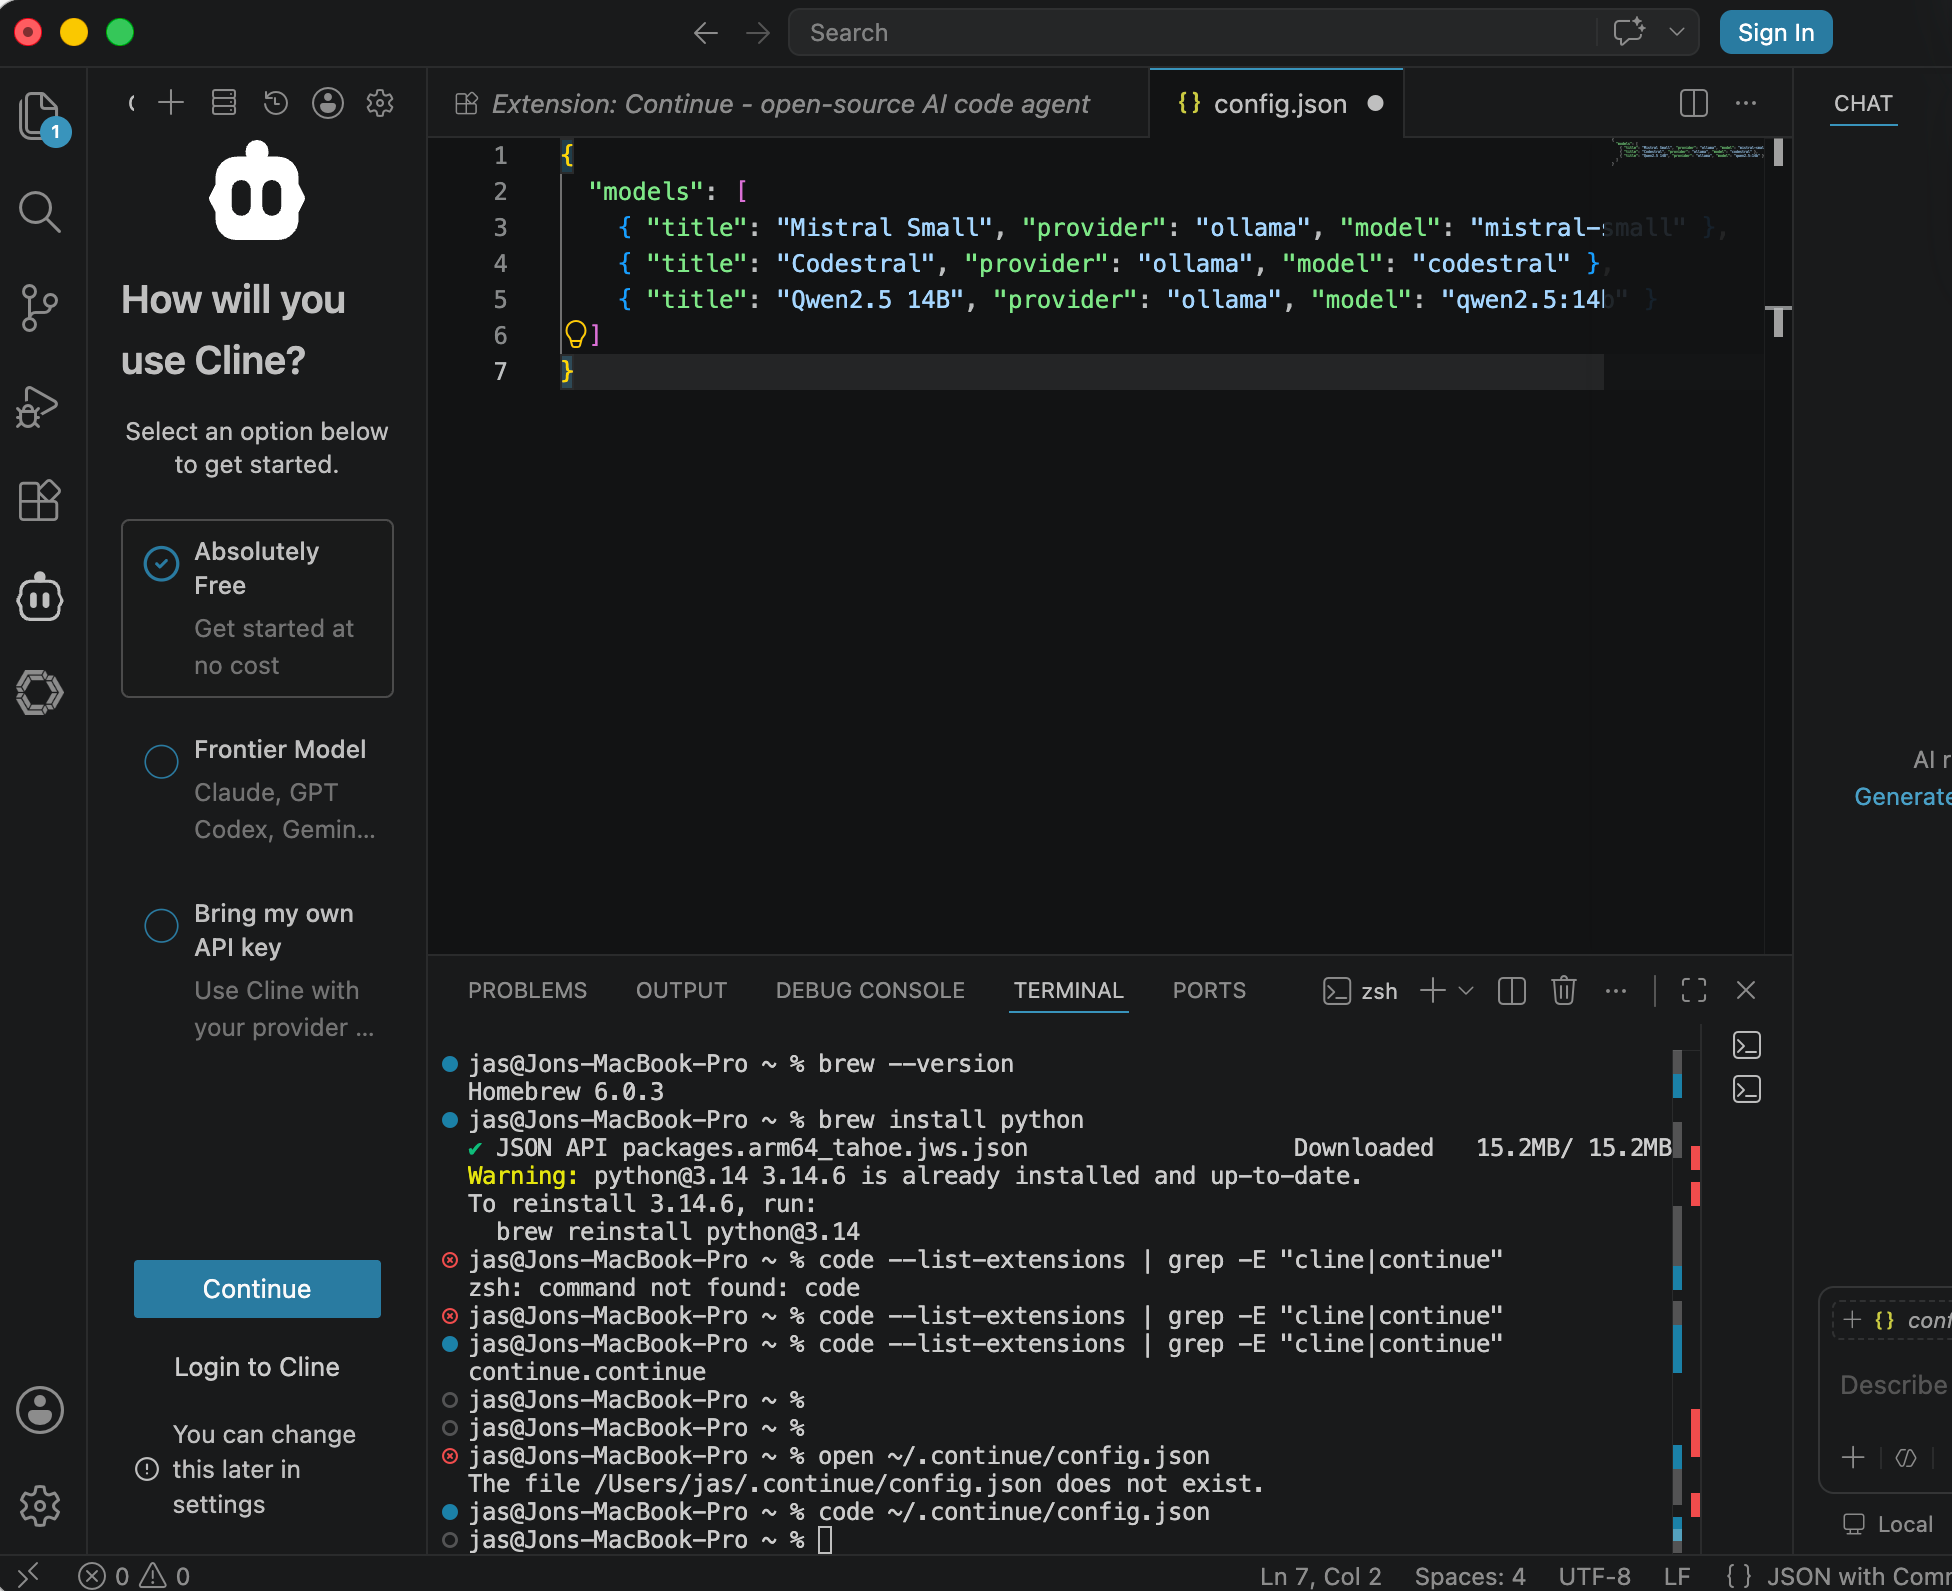Open remote window indicator in status bar
Screen dimensions: 1952x1591
pos(29,1575)
